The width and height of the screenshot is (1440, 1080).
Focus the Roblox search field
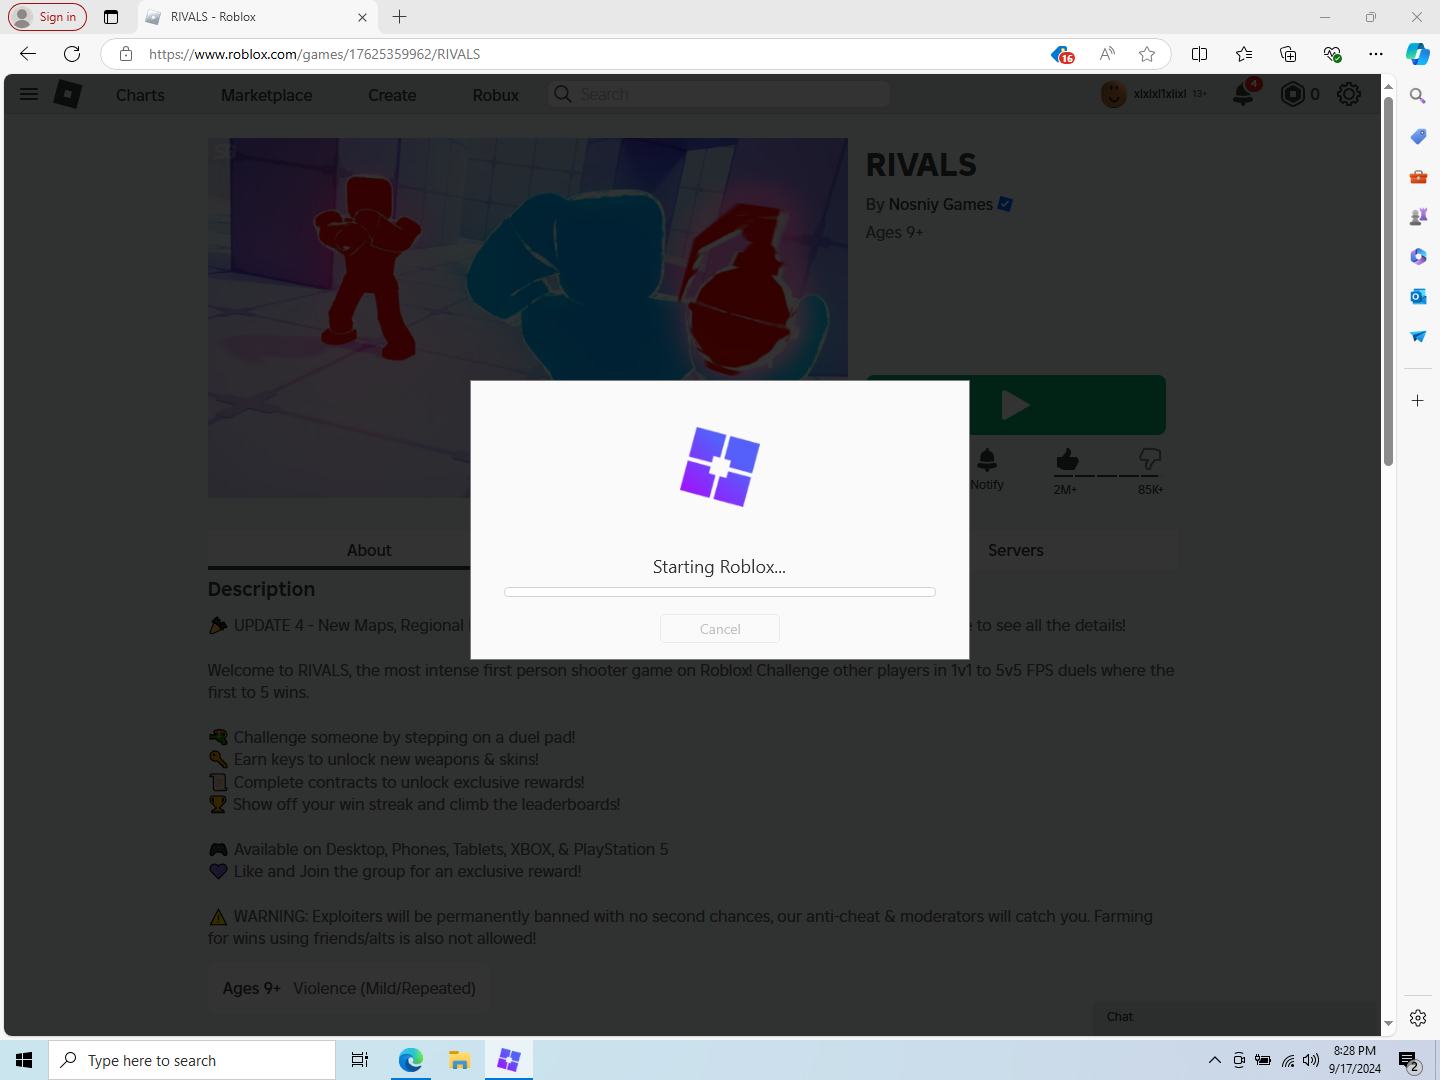click(719, 94)
